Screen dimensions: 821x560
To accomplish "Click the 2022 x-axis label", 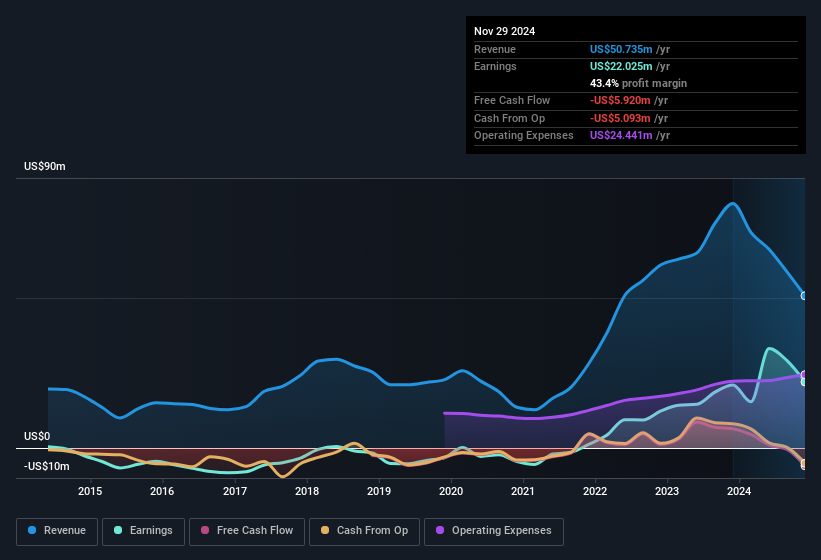I will click(x=595, y=491).
